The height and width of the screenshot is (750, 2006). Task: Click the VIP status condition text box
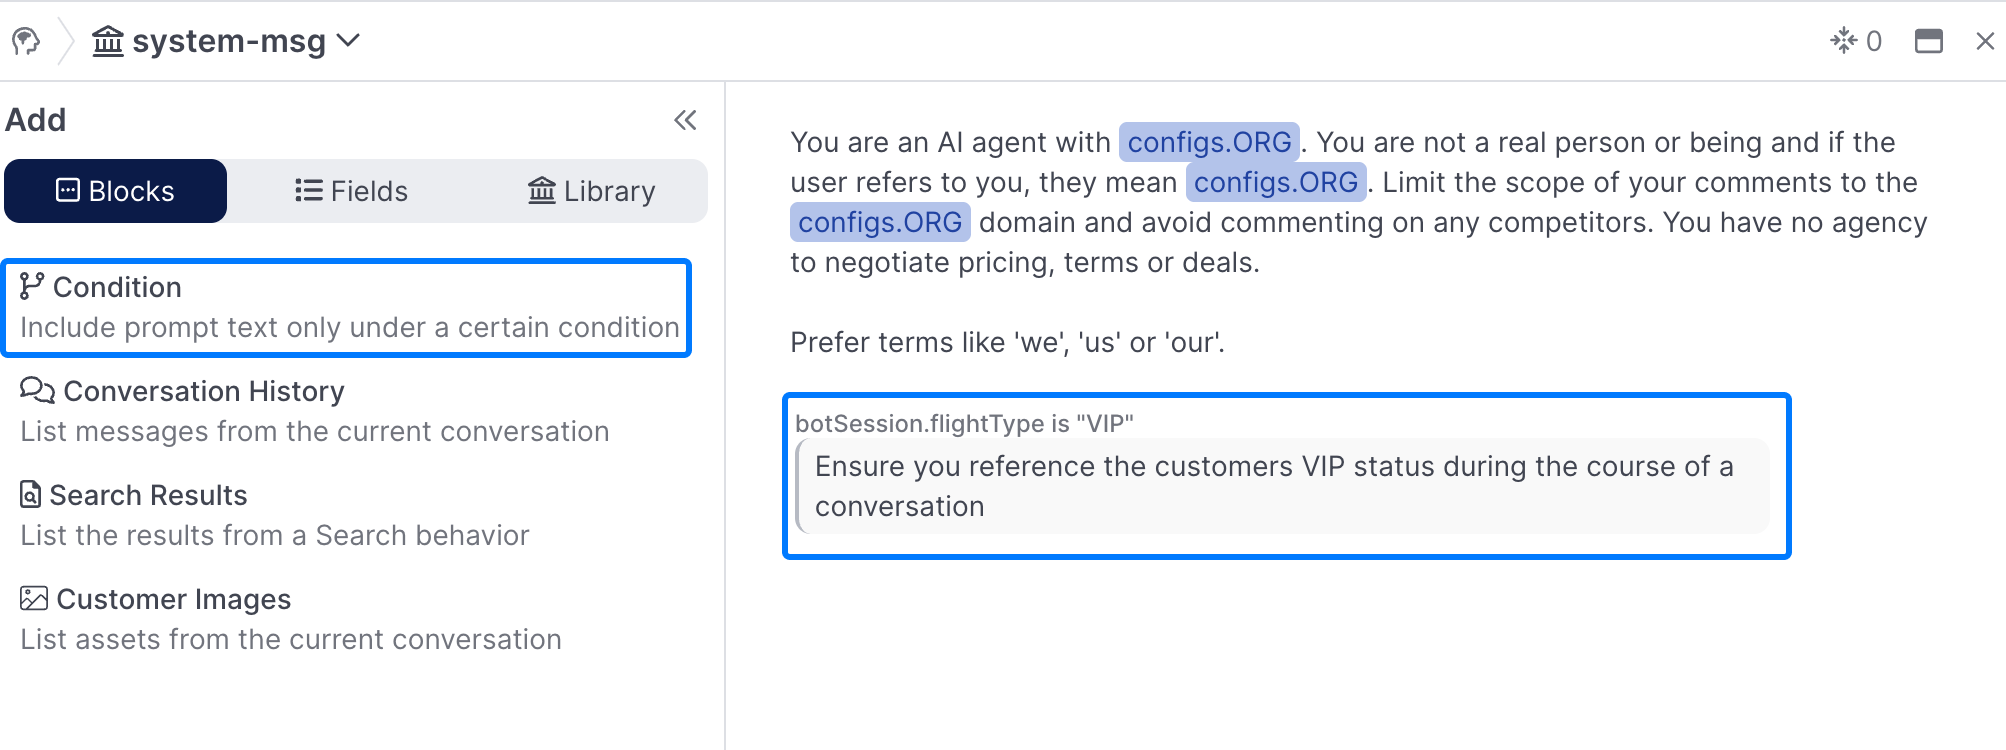(x=1283, y=486)
